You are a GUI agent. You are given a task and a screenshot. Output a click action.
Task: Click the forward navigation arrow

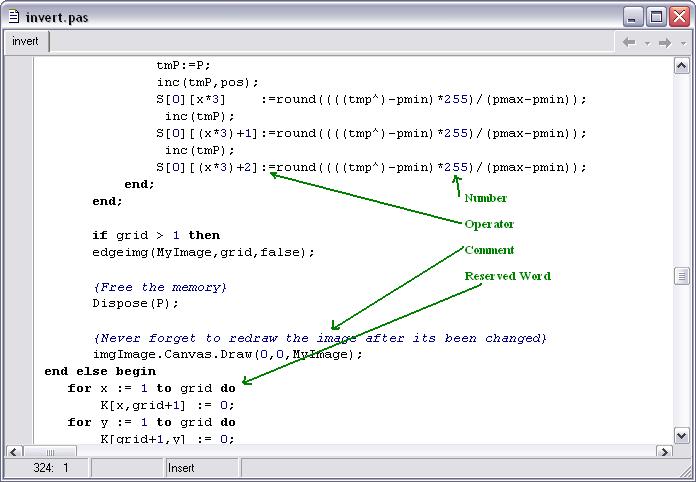664,42
